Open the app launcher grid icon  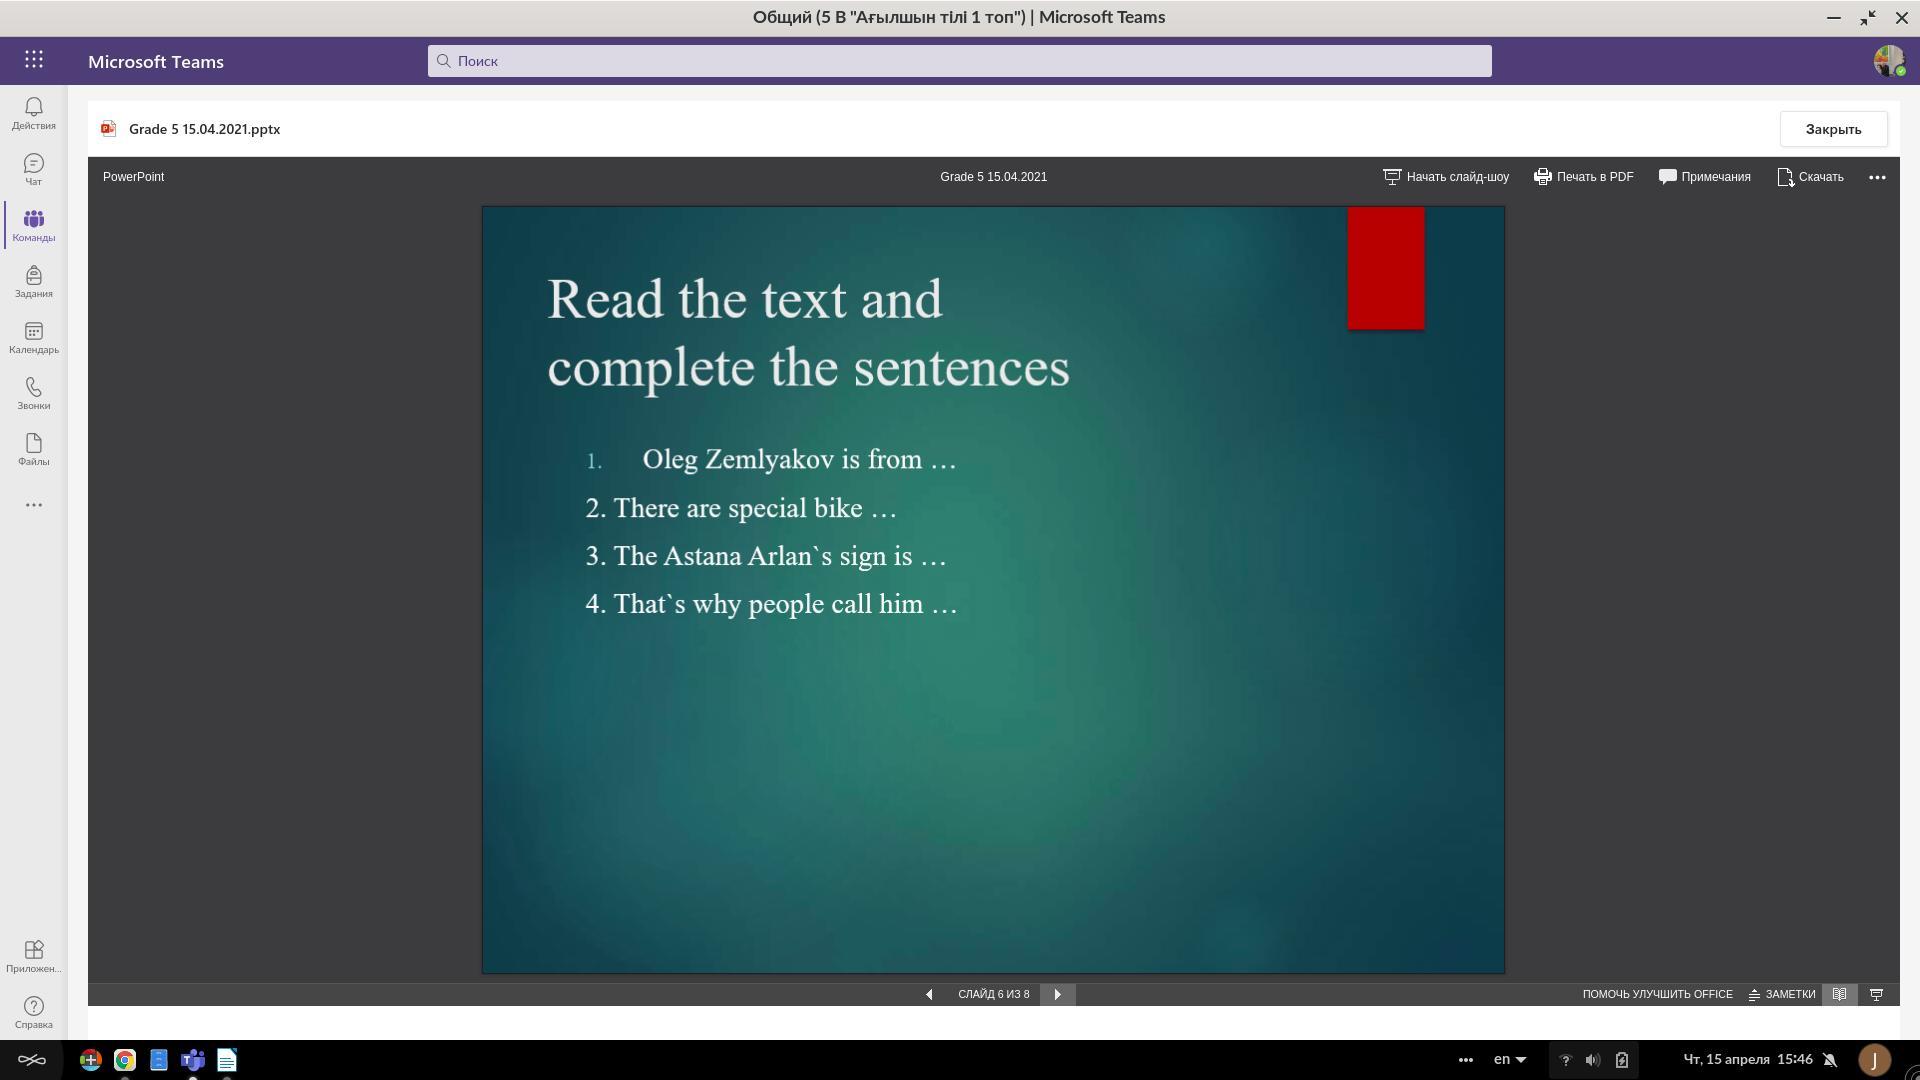coord(34,60)
